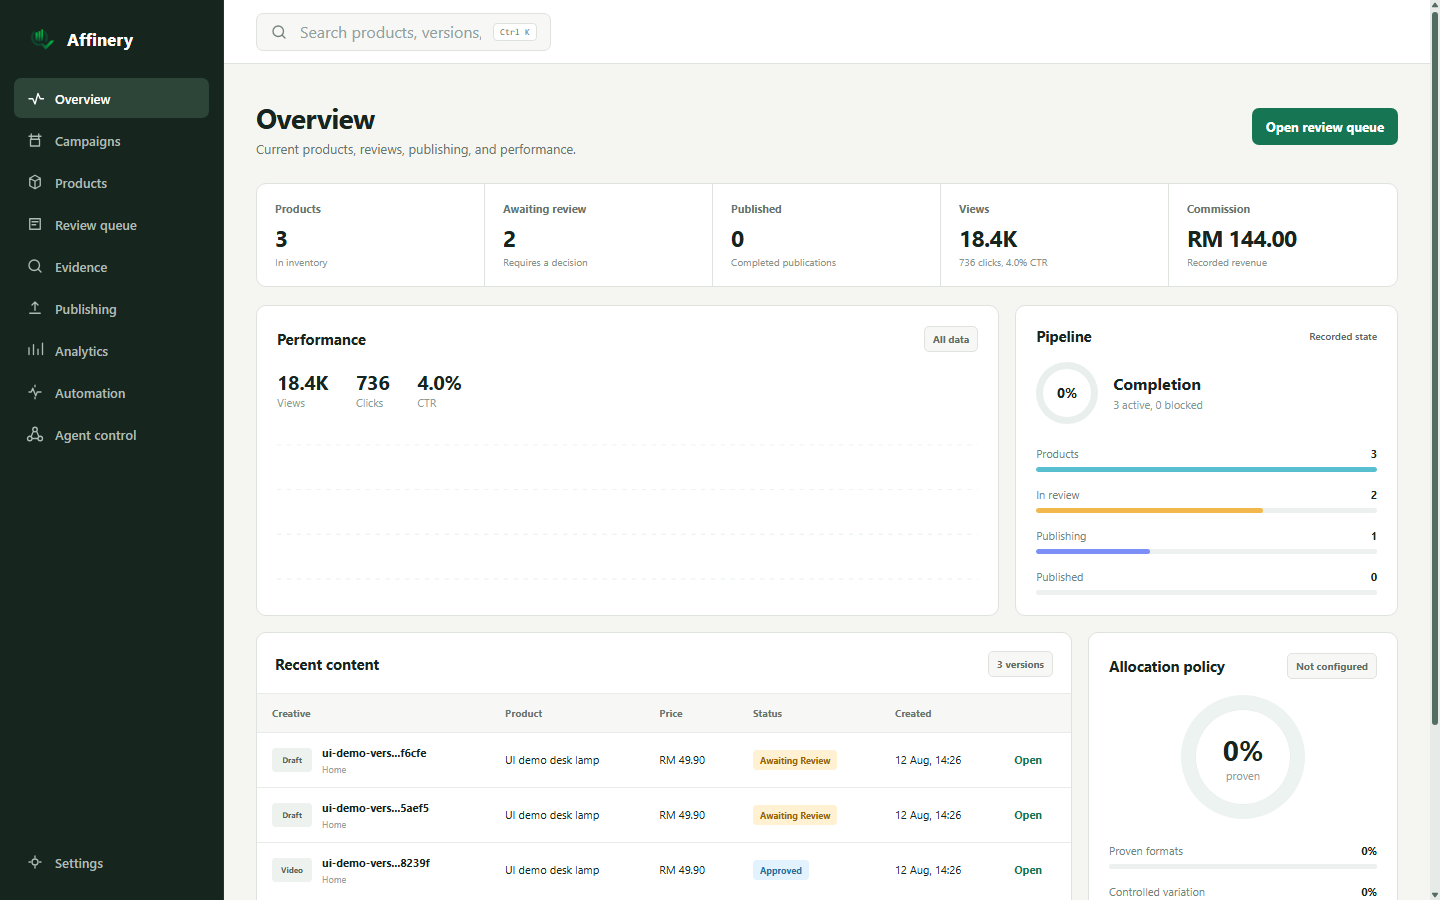Click the Products box icon
Screen dimensions: 1440x900
coord(36,183)
